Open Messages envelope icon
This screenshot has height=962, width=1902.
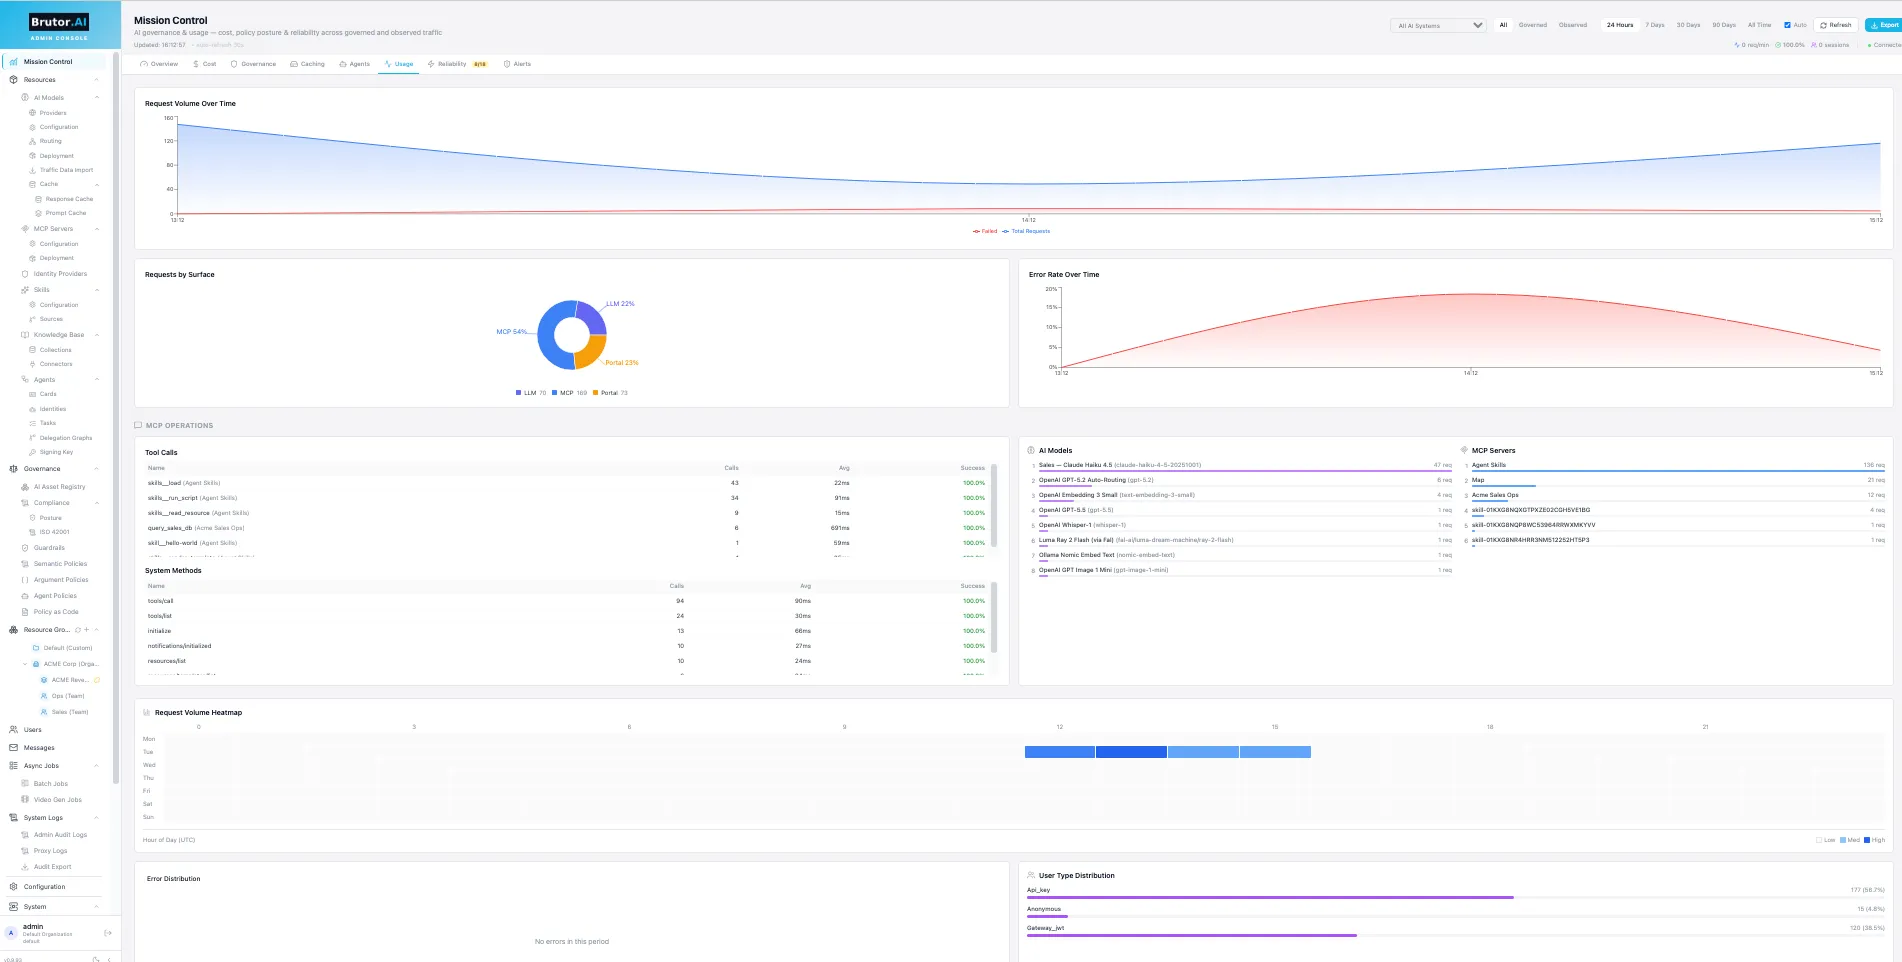[13, 748]
